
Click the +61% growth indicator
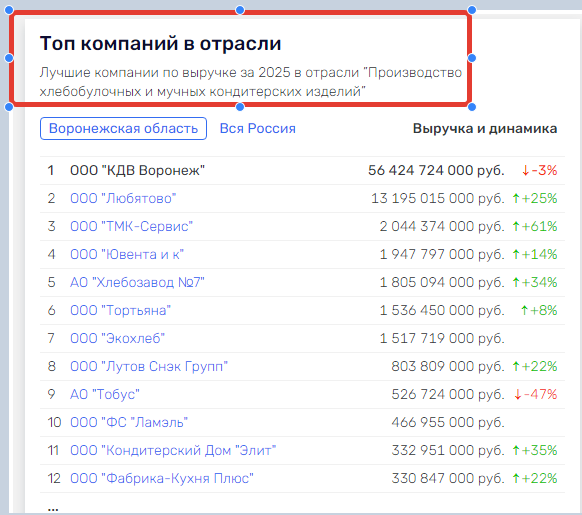[535, 226]
